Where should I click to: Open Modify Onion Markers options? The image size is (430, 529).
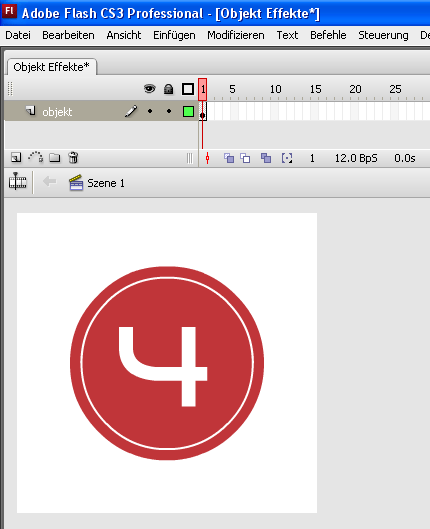click(287, 158)
